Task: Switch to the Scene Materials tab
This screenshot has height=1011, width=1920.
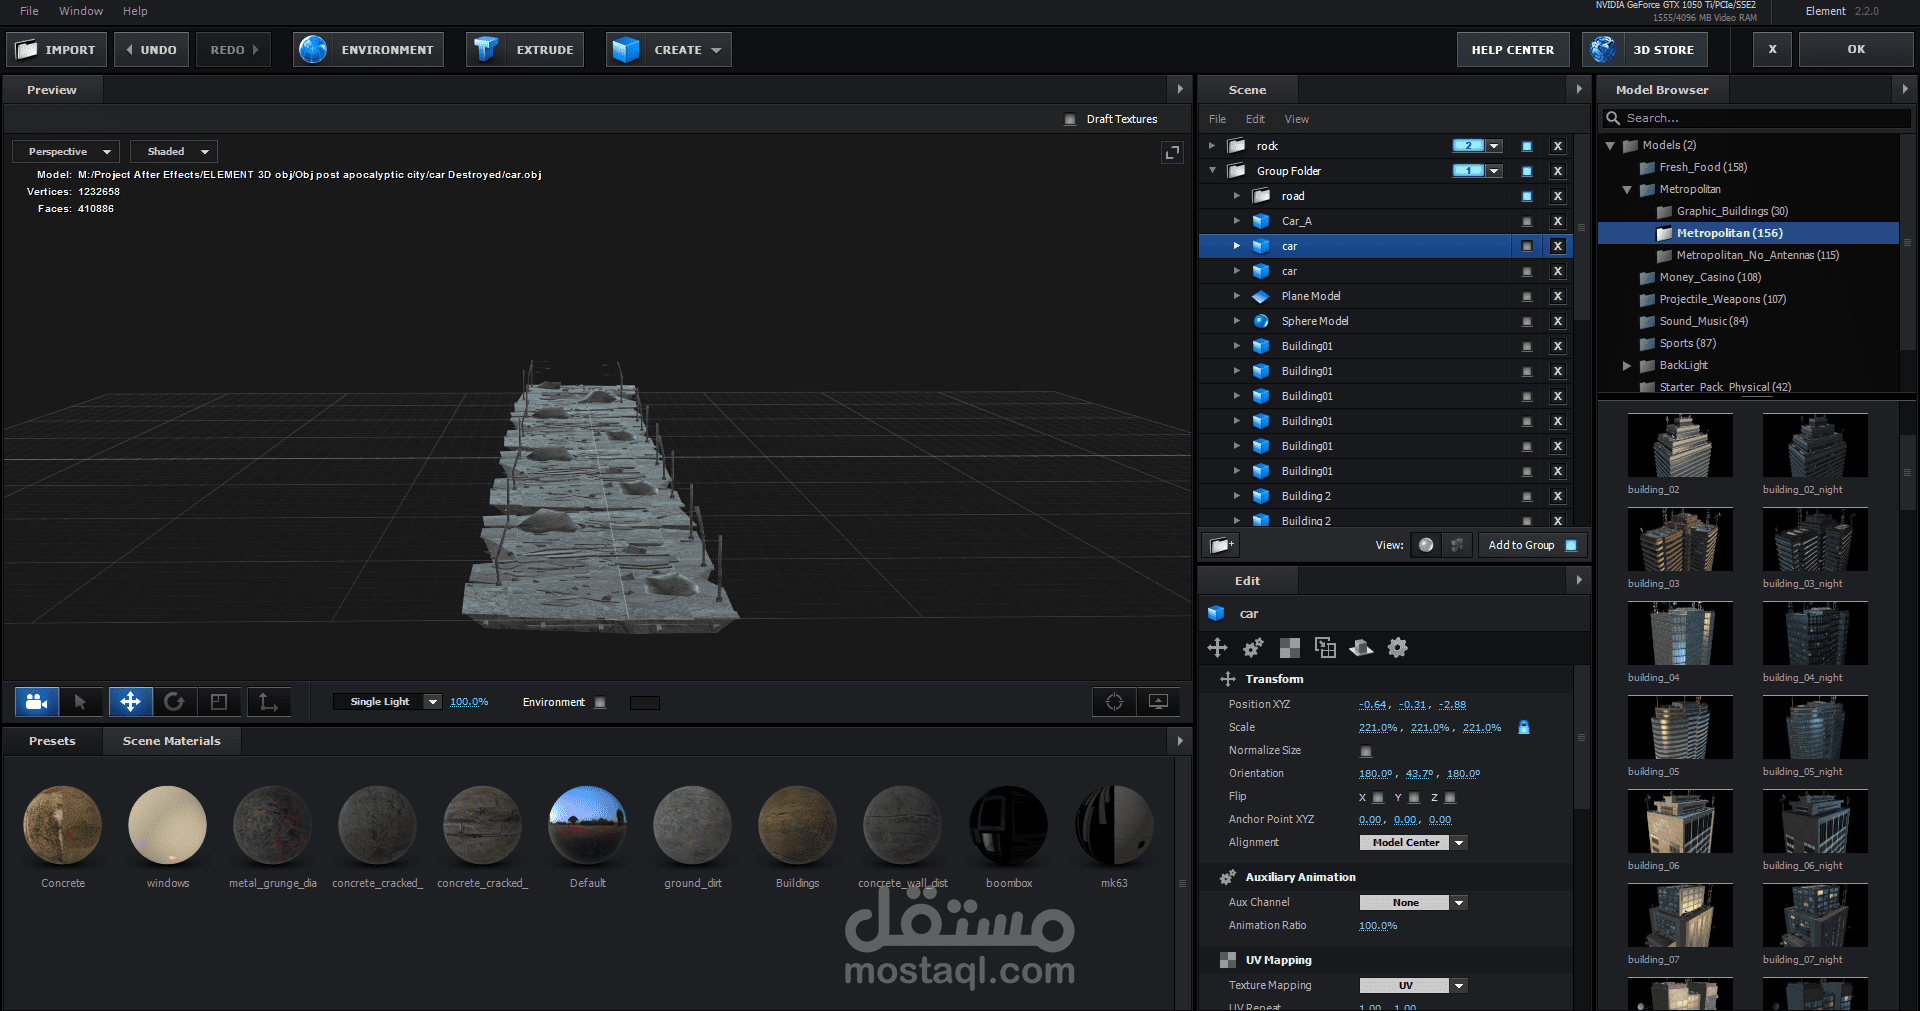Action: (x=171, y=741)
